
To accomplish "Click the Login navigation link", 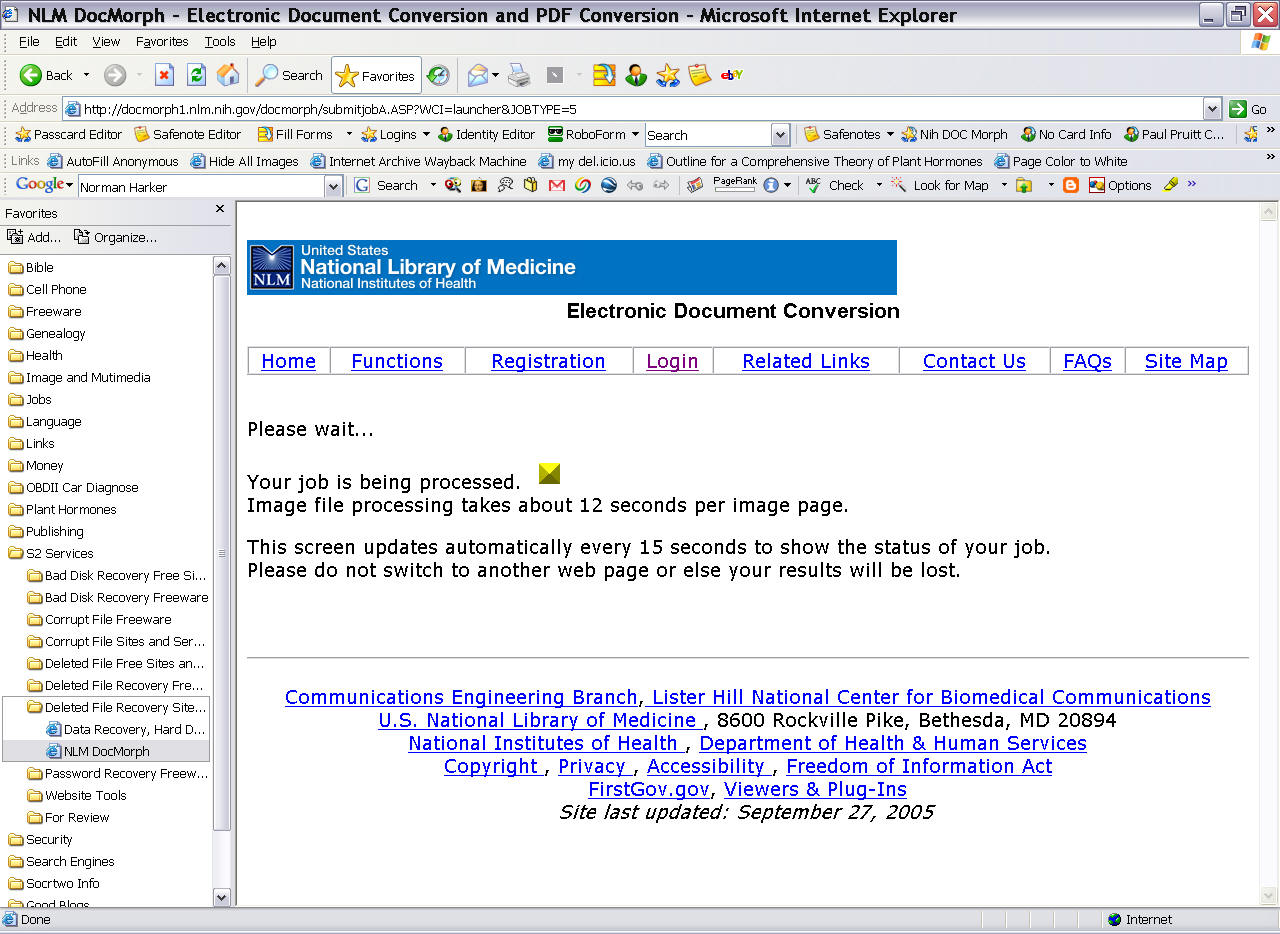I will point(672,361).
